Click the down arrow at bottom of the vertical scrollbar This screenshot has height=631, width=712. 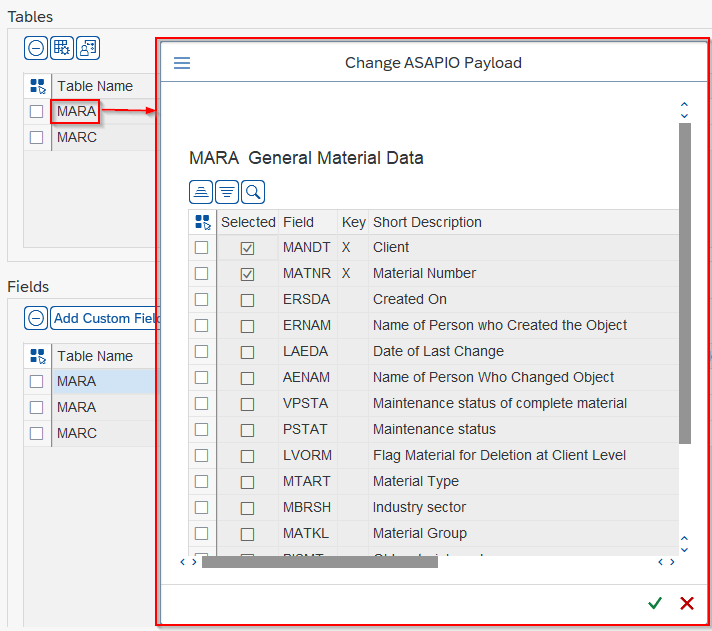point(684,550)
